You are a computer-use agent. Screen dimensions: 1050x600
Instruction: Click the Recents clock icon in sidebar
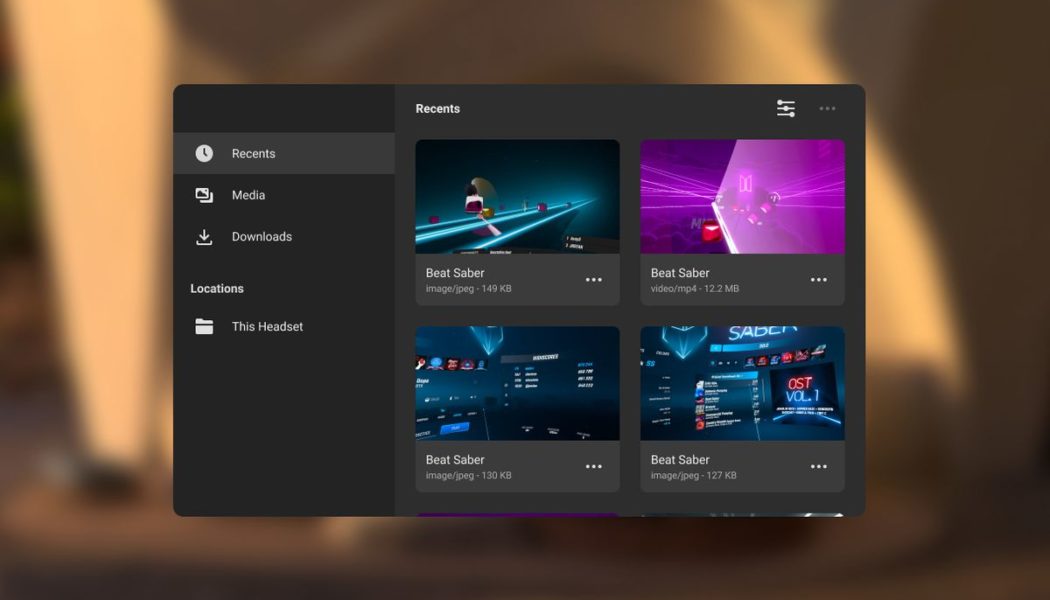(204, 153)
